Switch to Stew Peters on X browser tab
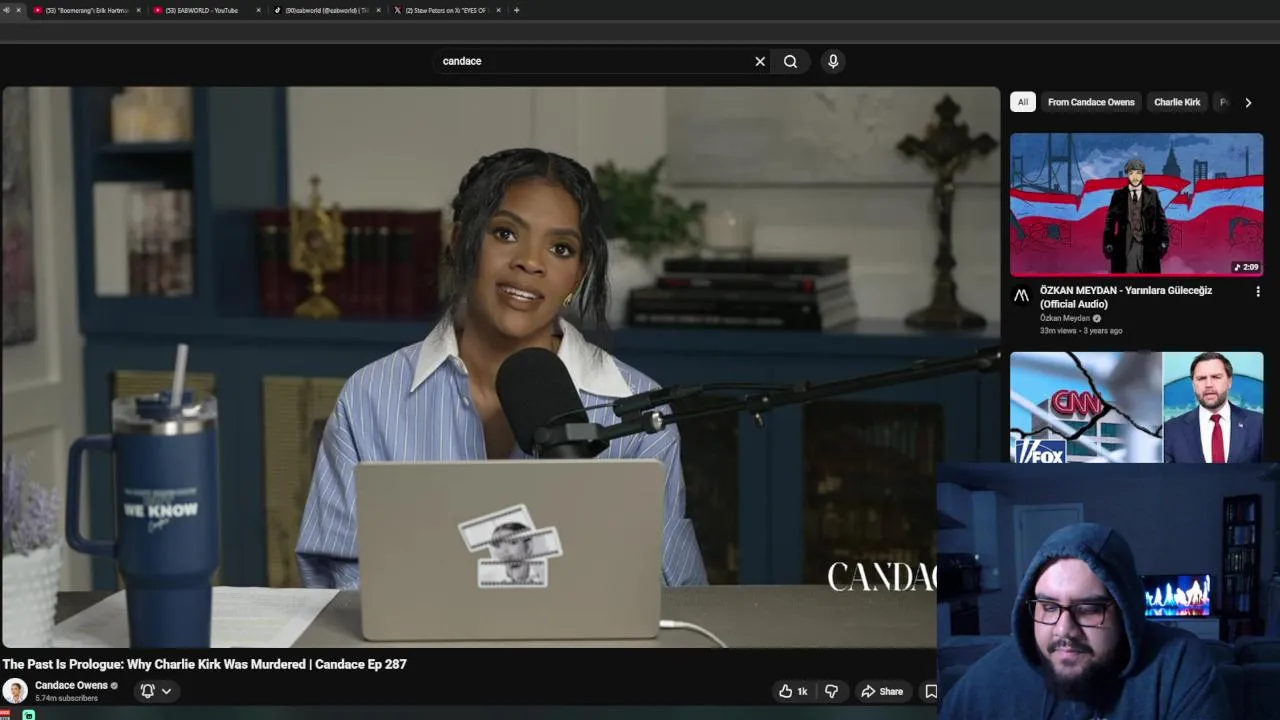Image resolution: width=1280 pixels, height=720 pixels. point(445,10)
